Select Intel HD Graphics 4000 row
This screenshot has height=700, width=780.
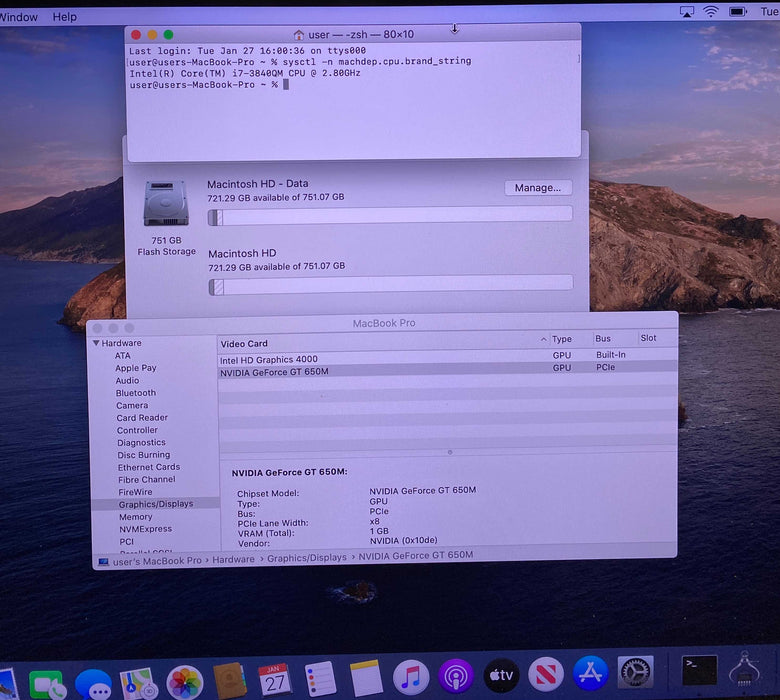[x=447, y=358]
